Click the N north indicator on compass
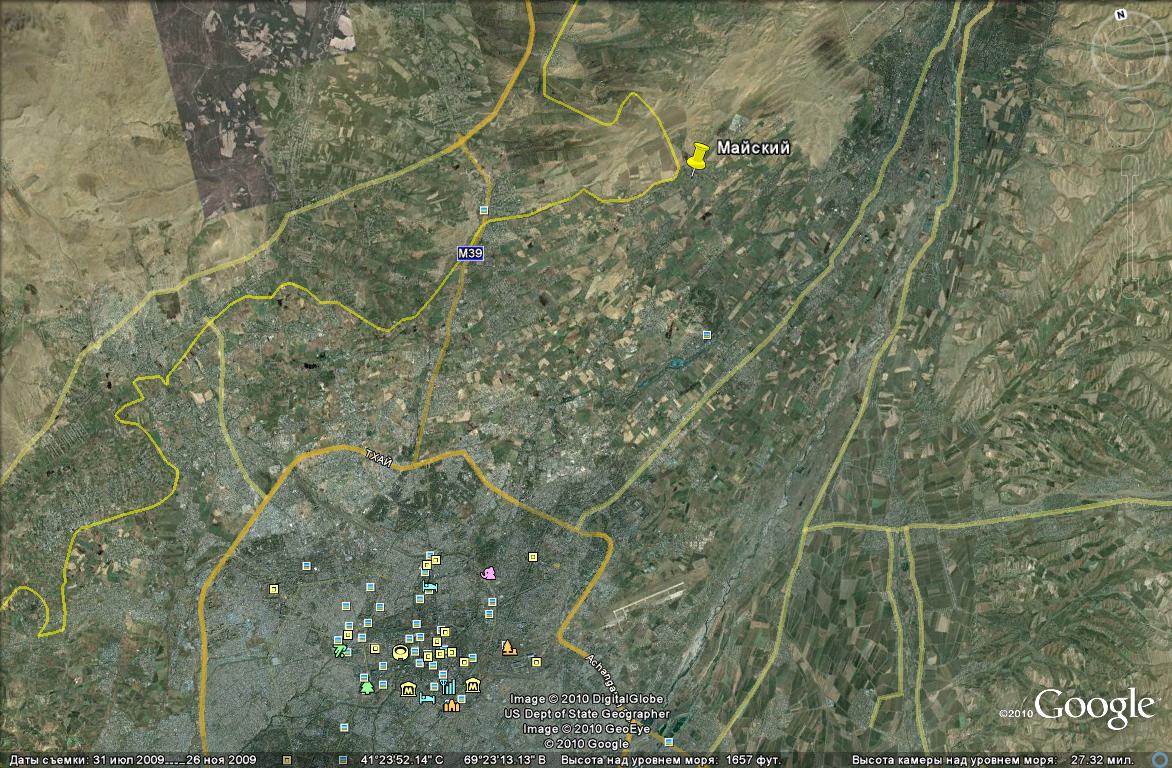The image size is (1172, 768). pyautogui.click(x=1122, y=15)
